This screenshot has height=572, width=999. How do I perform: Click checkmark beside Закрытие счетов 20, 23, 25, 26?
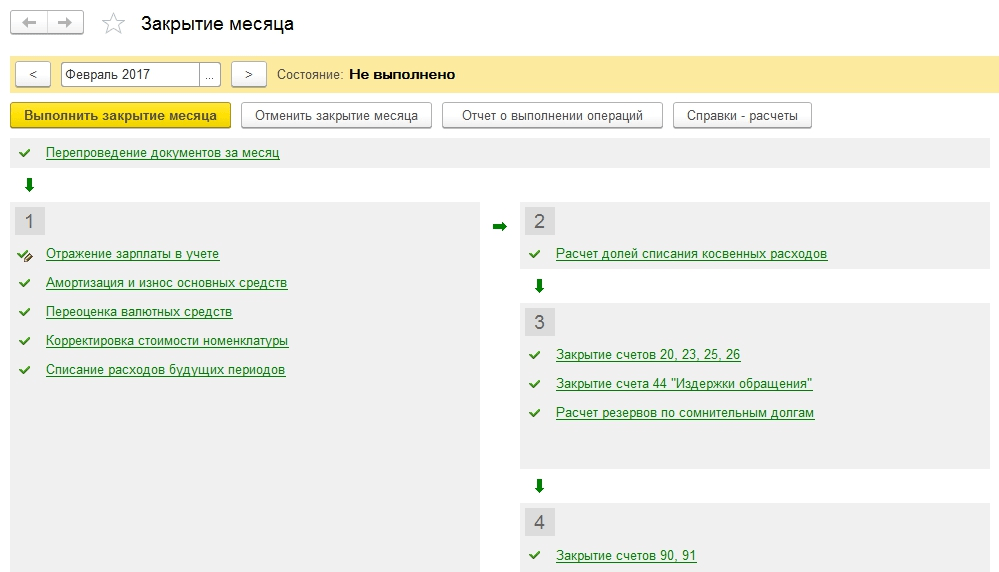[534, 355]
